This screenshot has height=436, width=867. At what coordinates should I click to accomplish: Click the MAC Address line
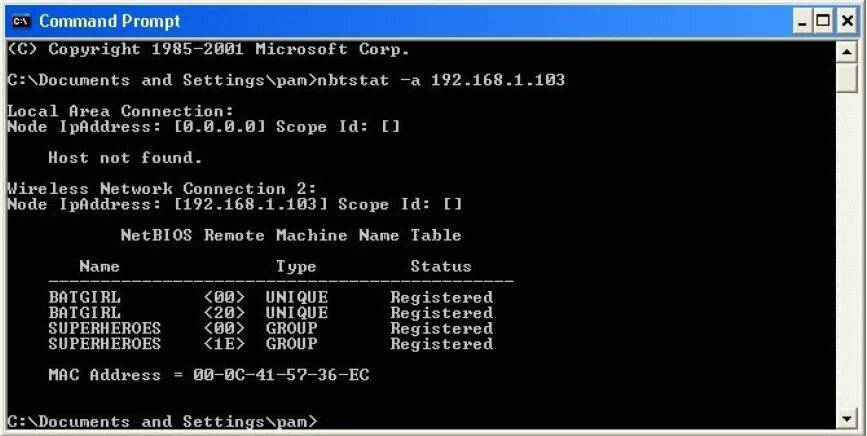coord(209,375)
